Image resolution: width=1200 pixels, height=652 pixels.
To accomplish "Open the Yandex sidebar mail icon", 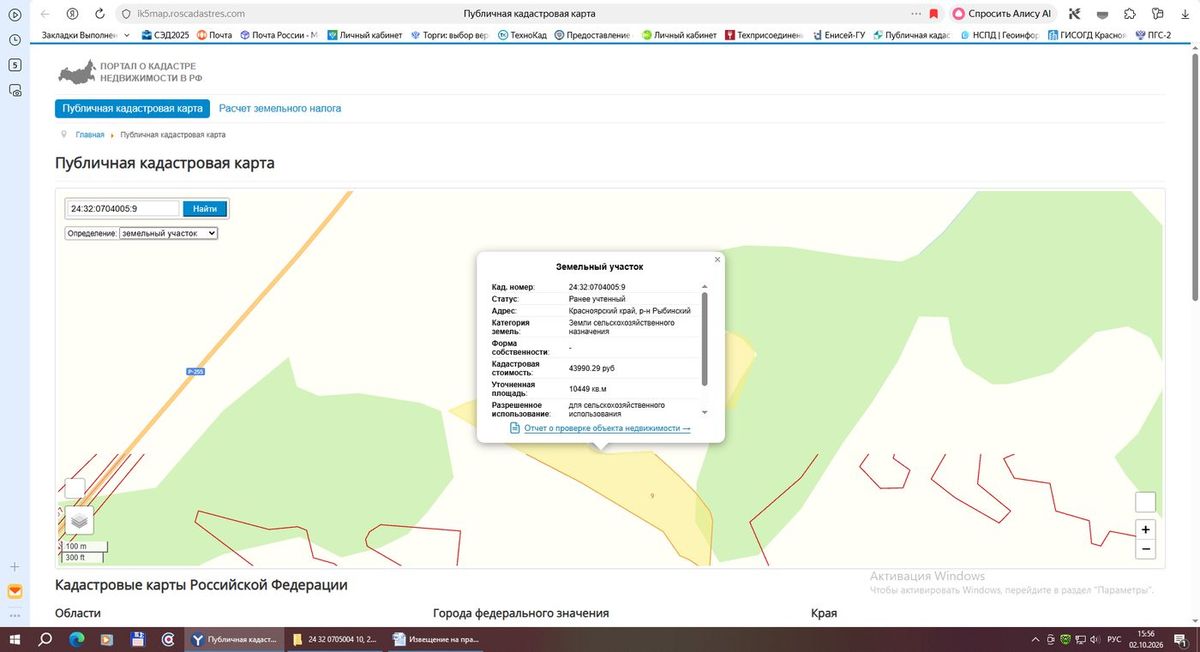I will pos(15,592).
